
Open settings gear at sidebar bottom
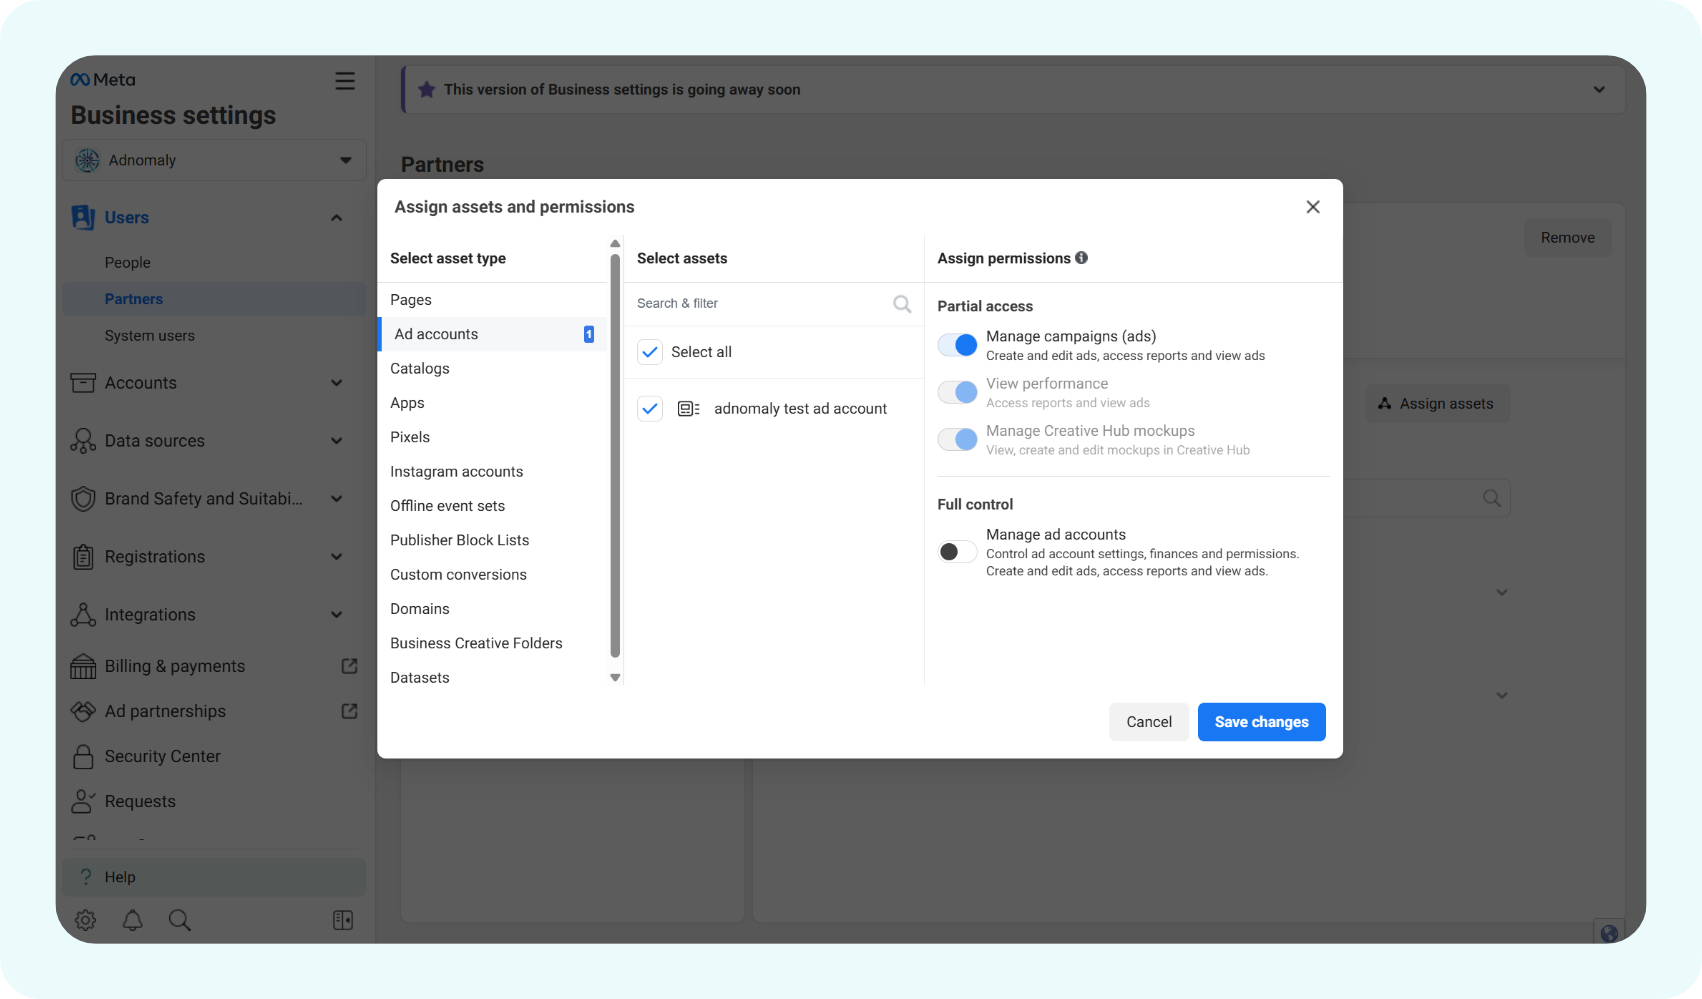[x=86, y=920]
